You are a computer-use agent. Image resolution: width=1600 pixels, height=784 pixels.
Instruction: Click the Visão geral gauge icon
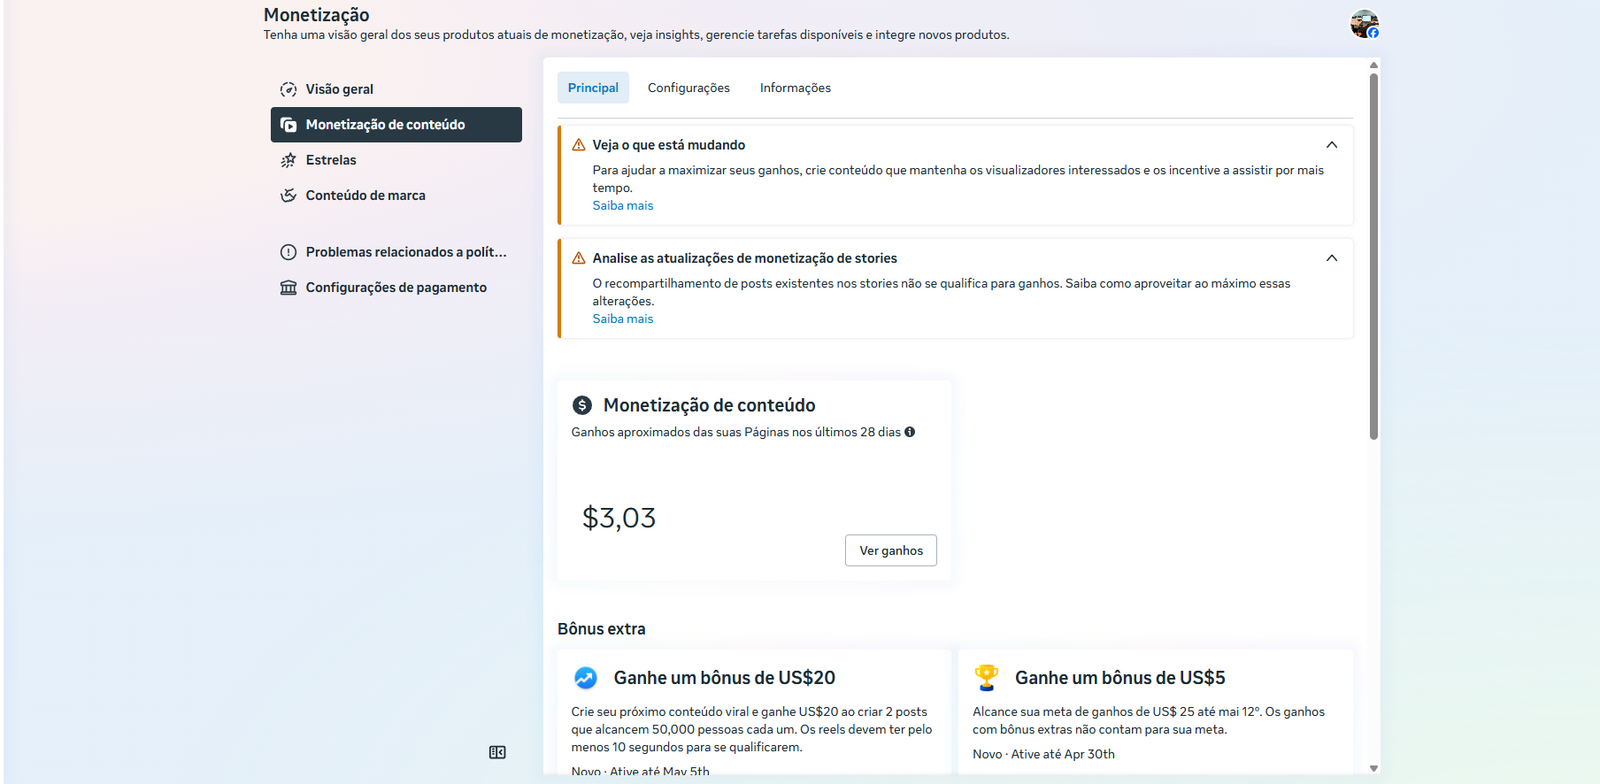tap(288, 89)
